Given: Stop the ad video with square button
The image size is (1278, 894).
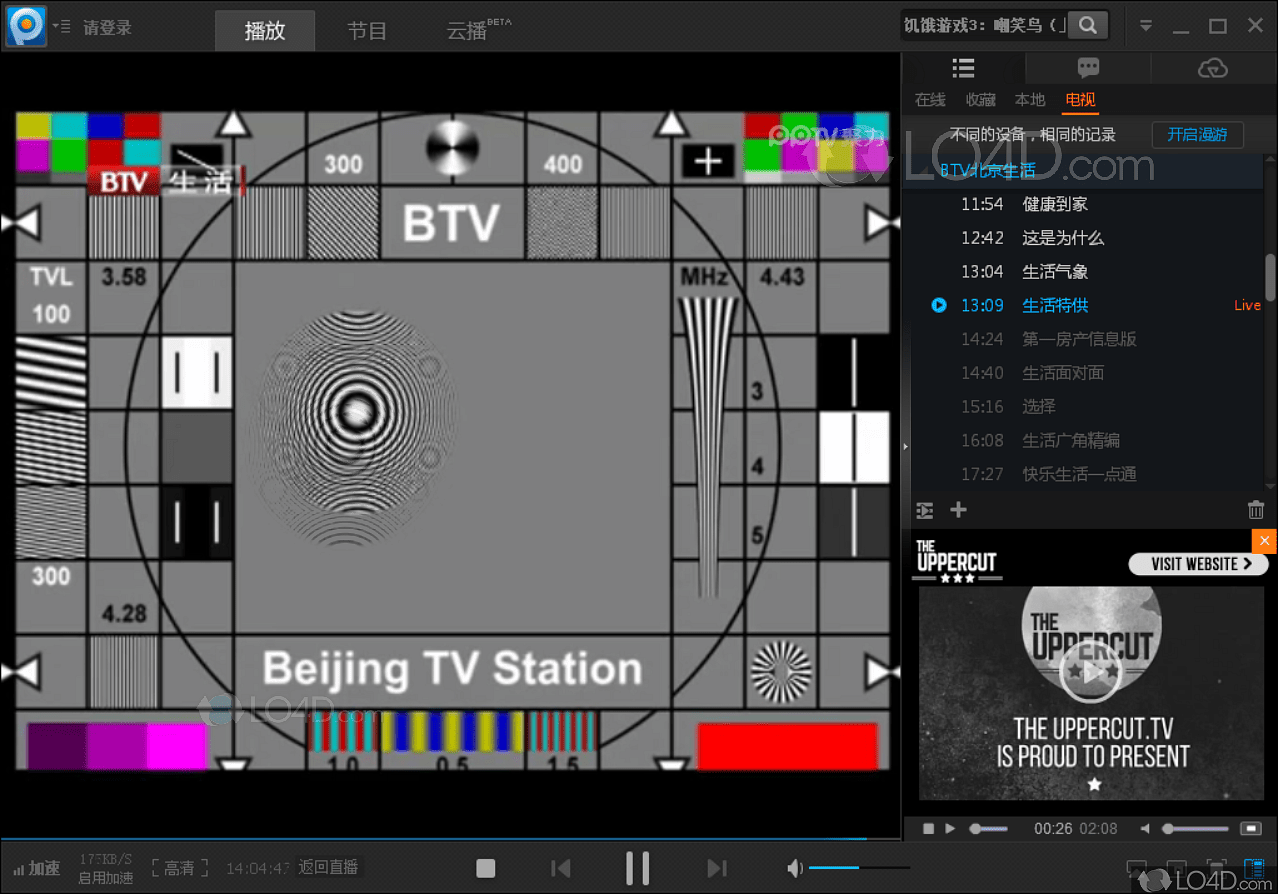Looking at the screenshot, I should click(x=928, y=829).
